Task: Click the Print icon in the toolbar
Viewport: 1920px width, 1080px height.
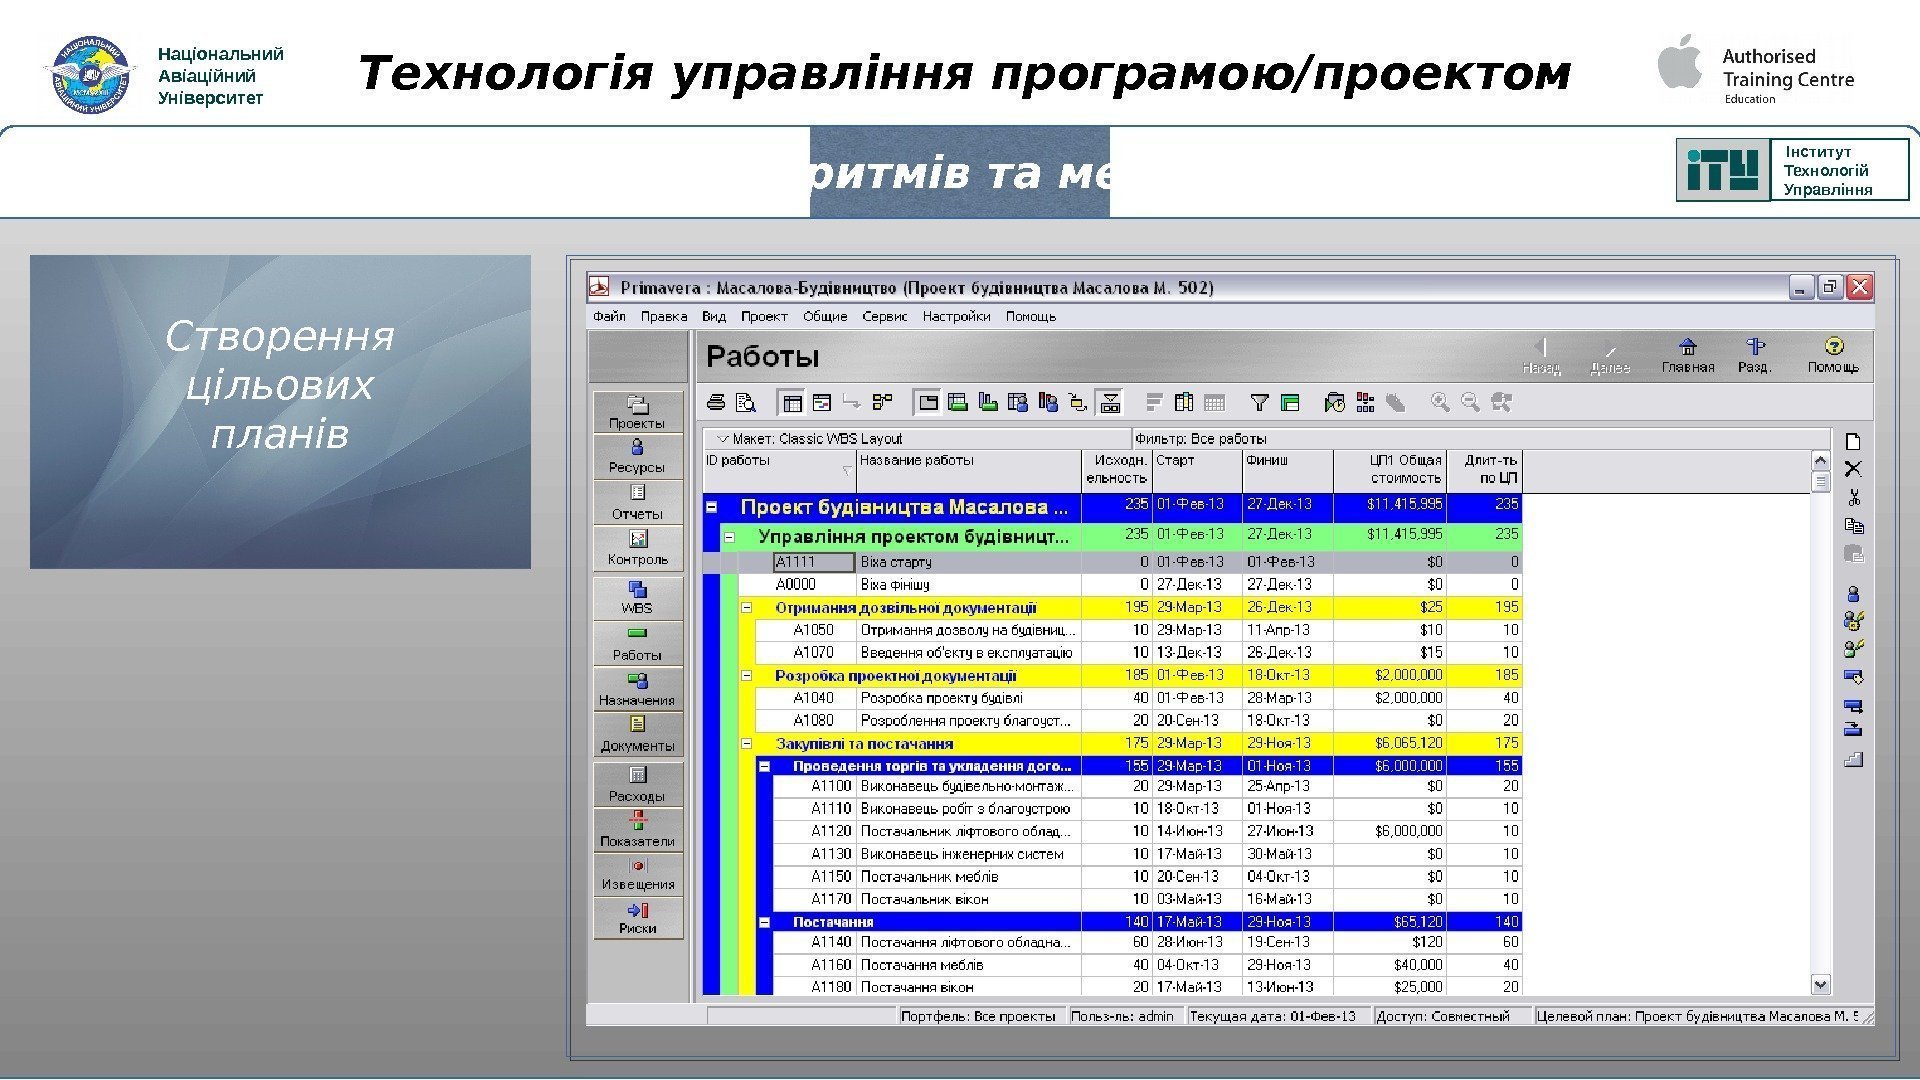Action: (x=716, y=403)
